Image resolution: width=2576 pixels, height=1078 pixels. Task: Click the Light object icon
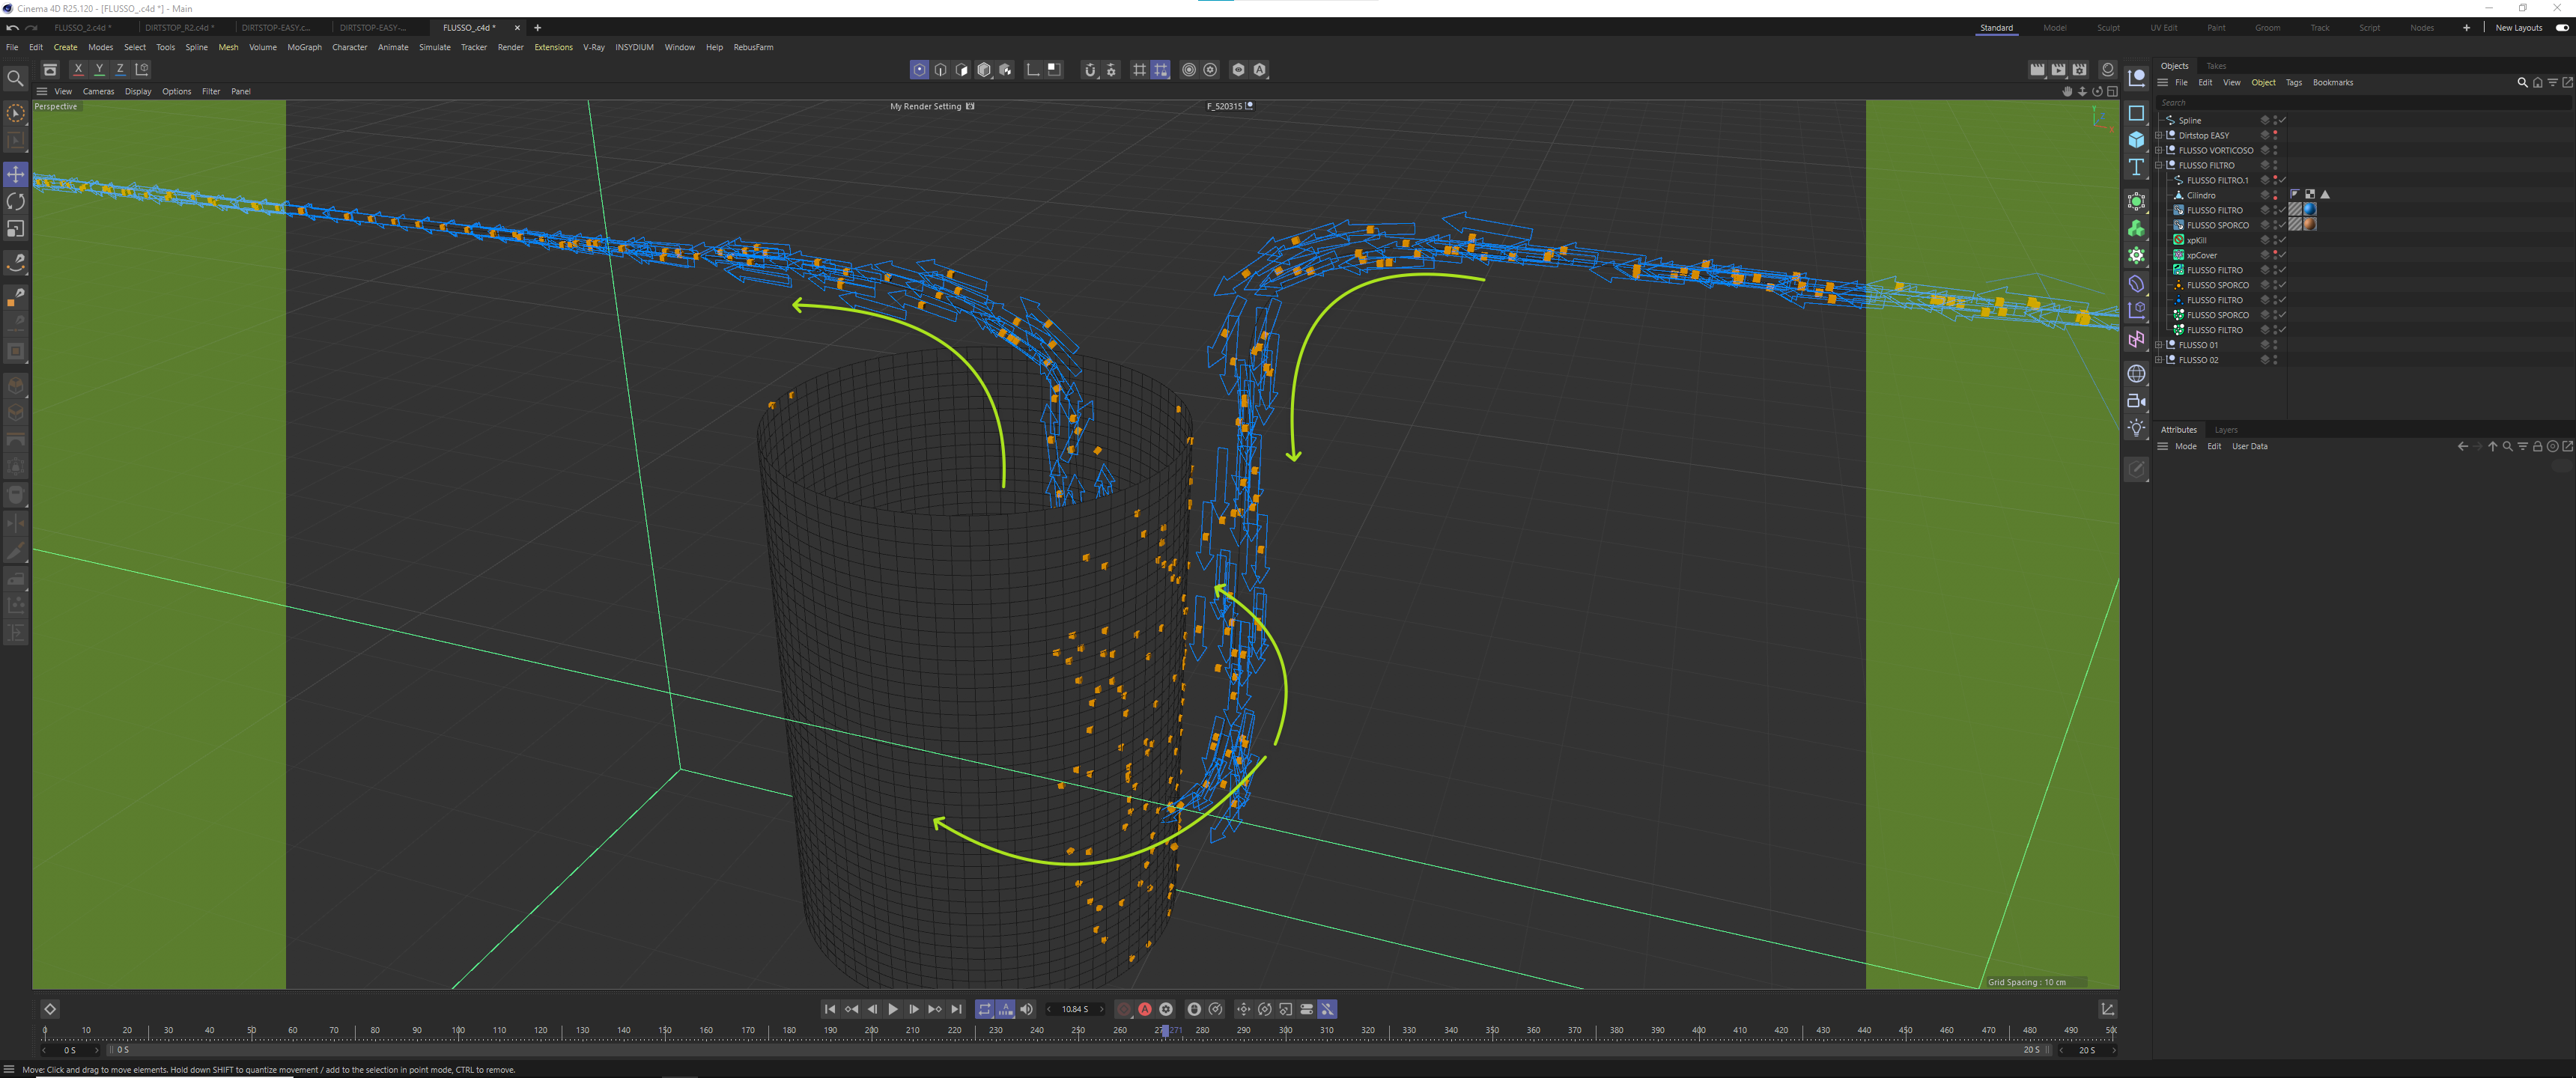click(2136, 428)
